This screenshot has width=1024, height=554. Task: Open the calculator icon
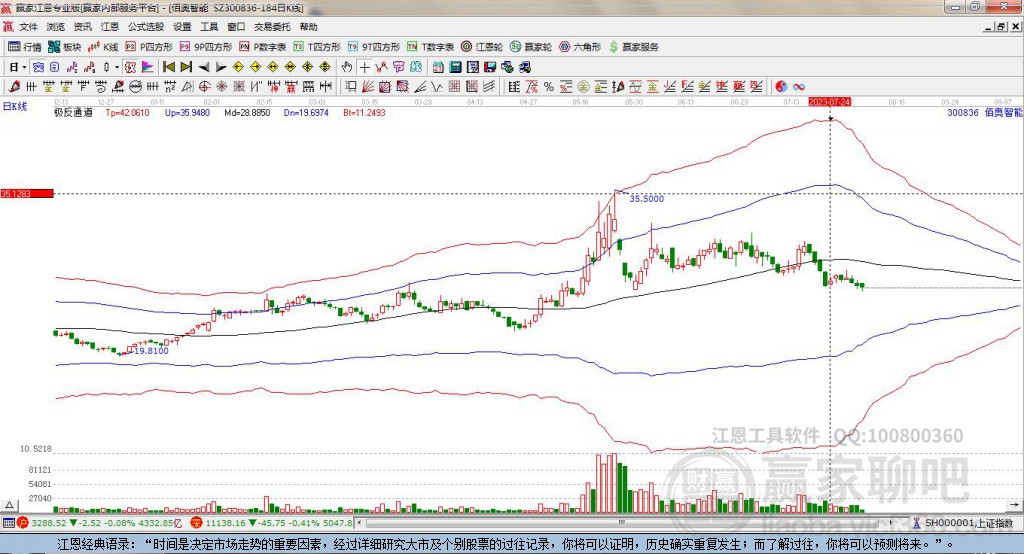point(456,67)
